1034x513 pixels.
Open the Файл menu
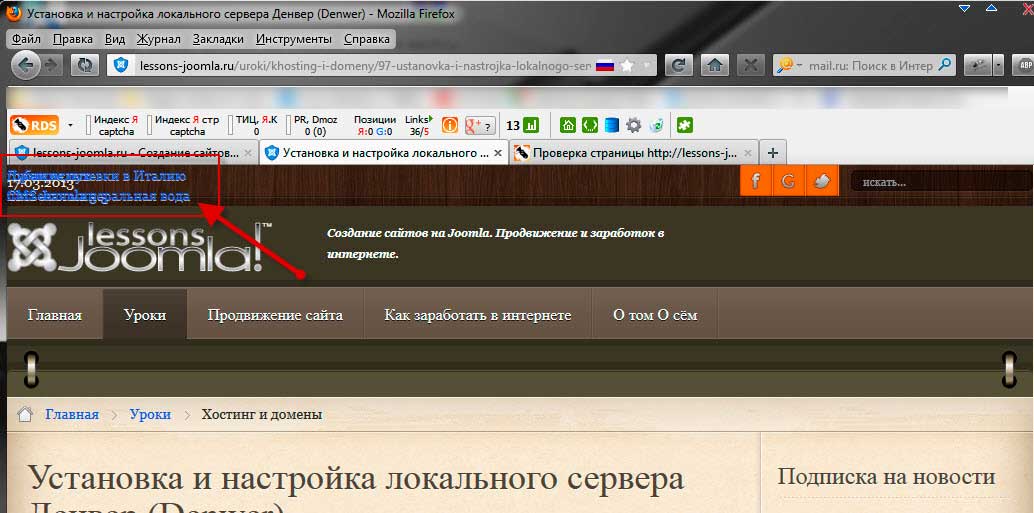26,39
